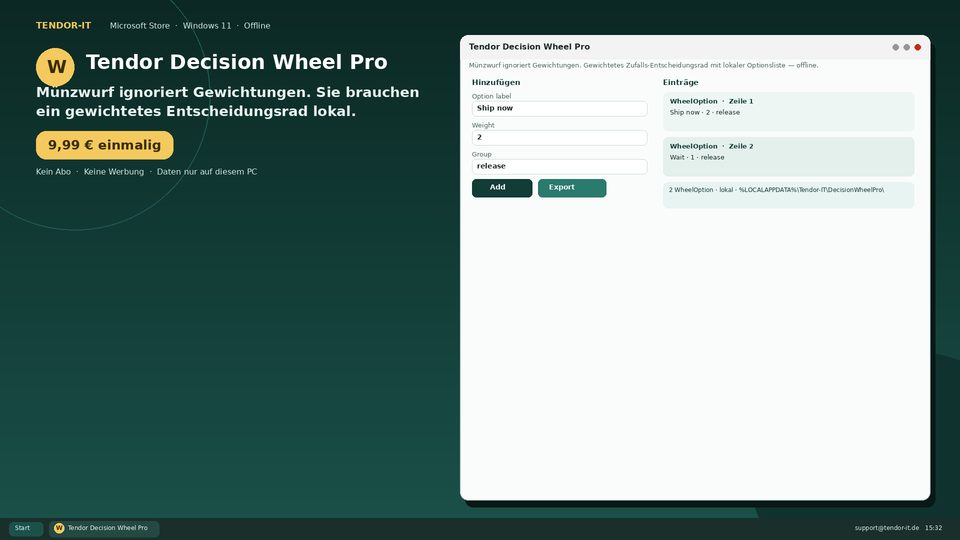The height and width of the screenshot is (540, 960).
Task: Click the TENDOR-IT brand text
Action: pyautogui.click(x=64, y=26)
